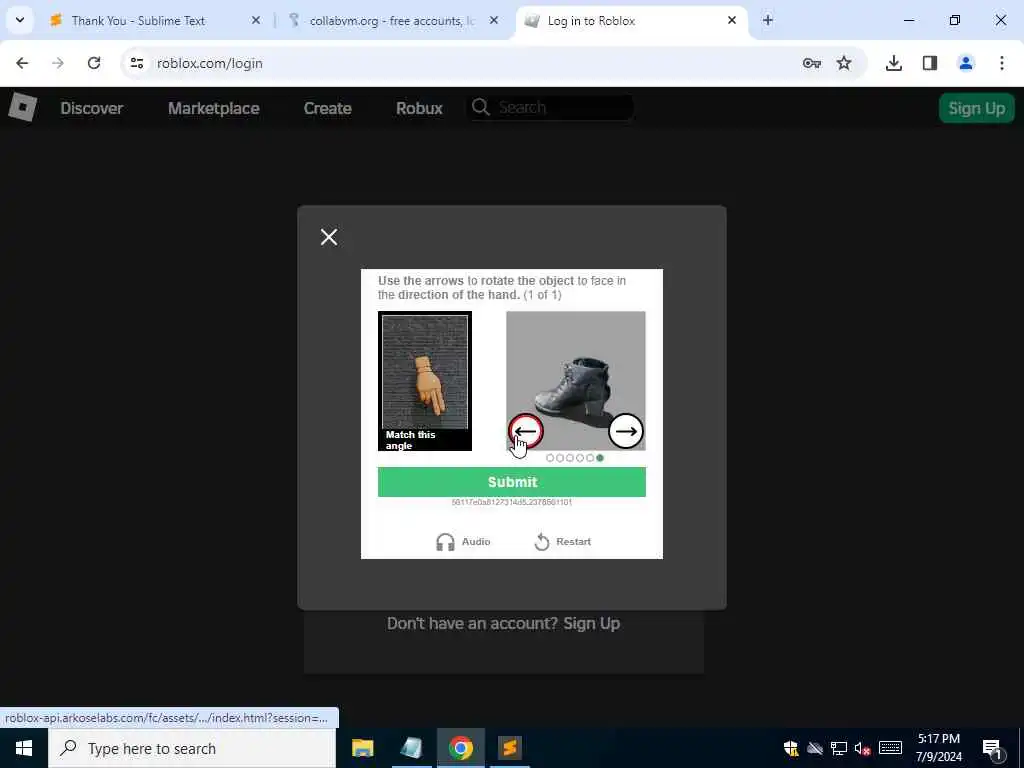Go back to the previous page

tap(22, 63)
